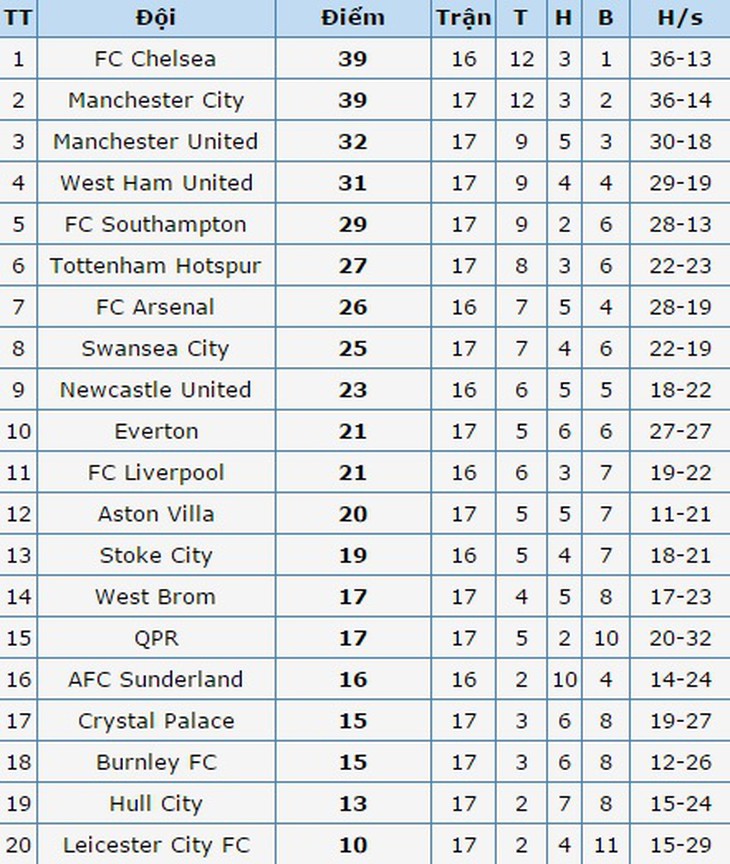Select Leicester City FC team

[x=156, y=845]
